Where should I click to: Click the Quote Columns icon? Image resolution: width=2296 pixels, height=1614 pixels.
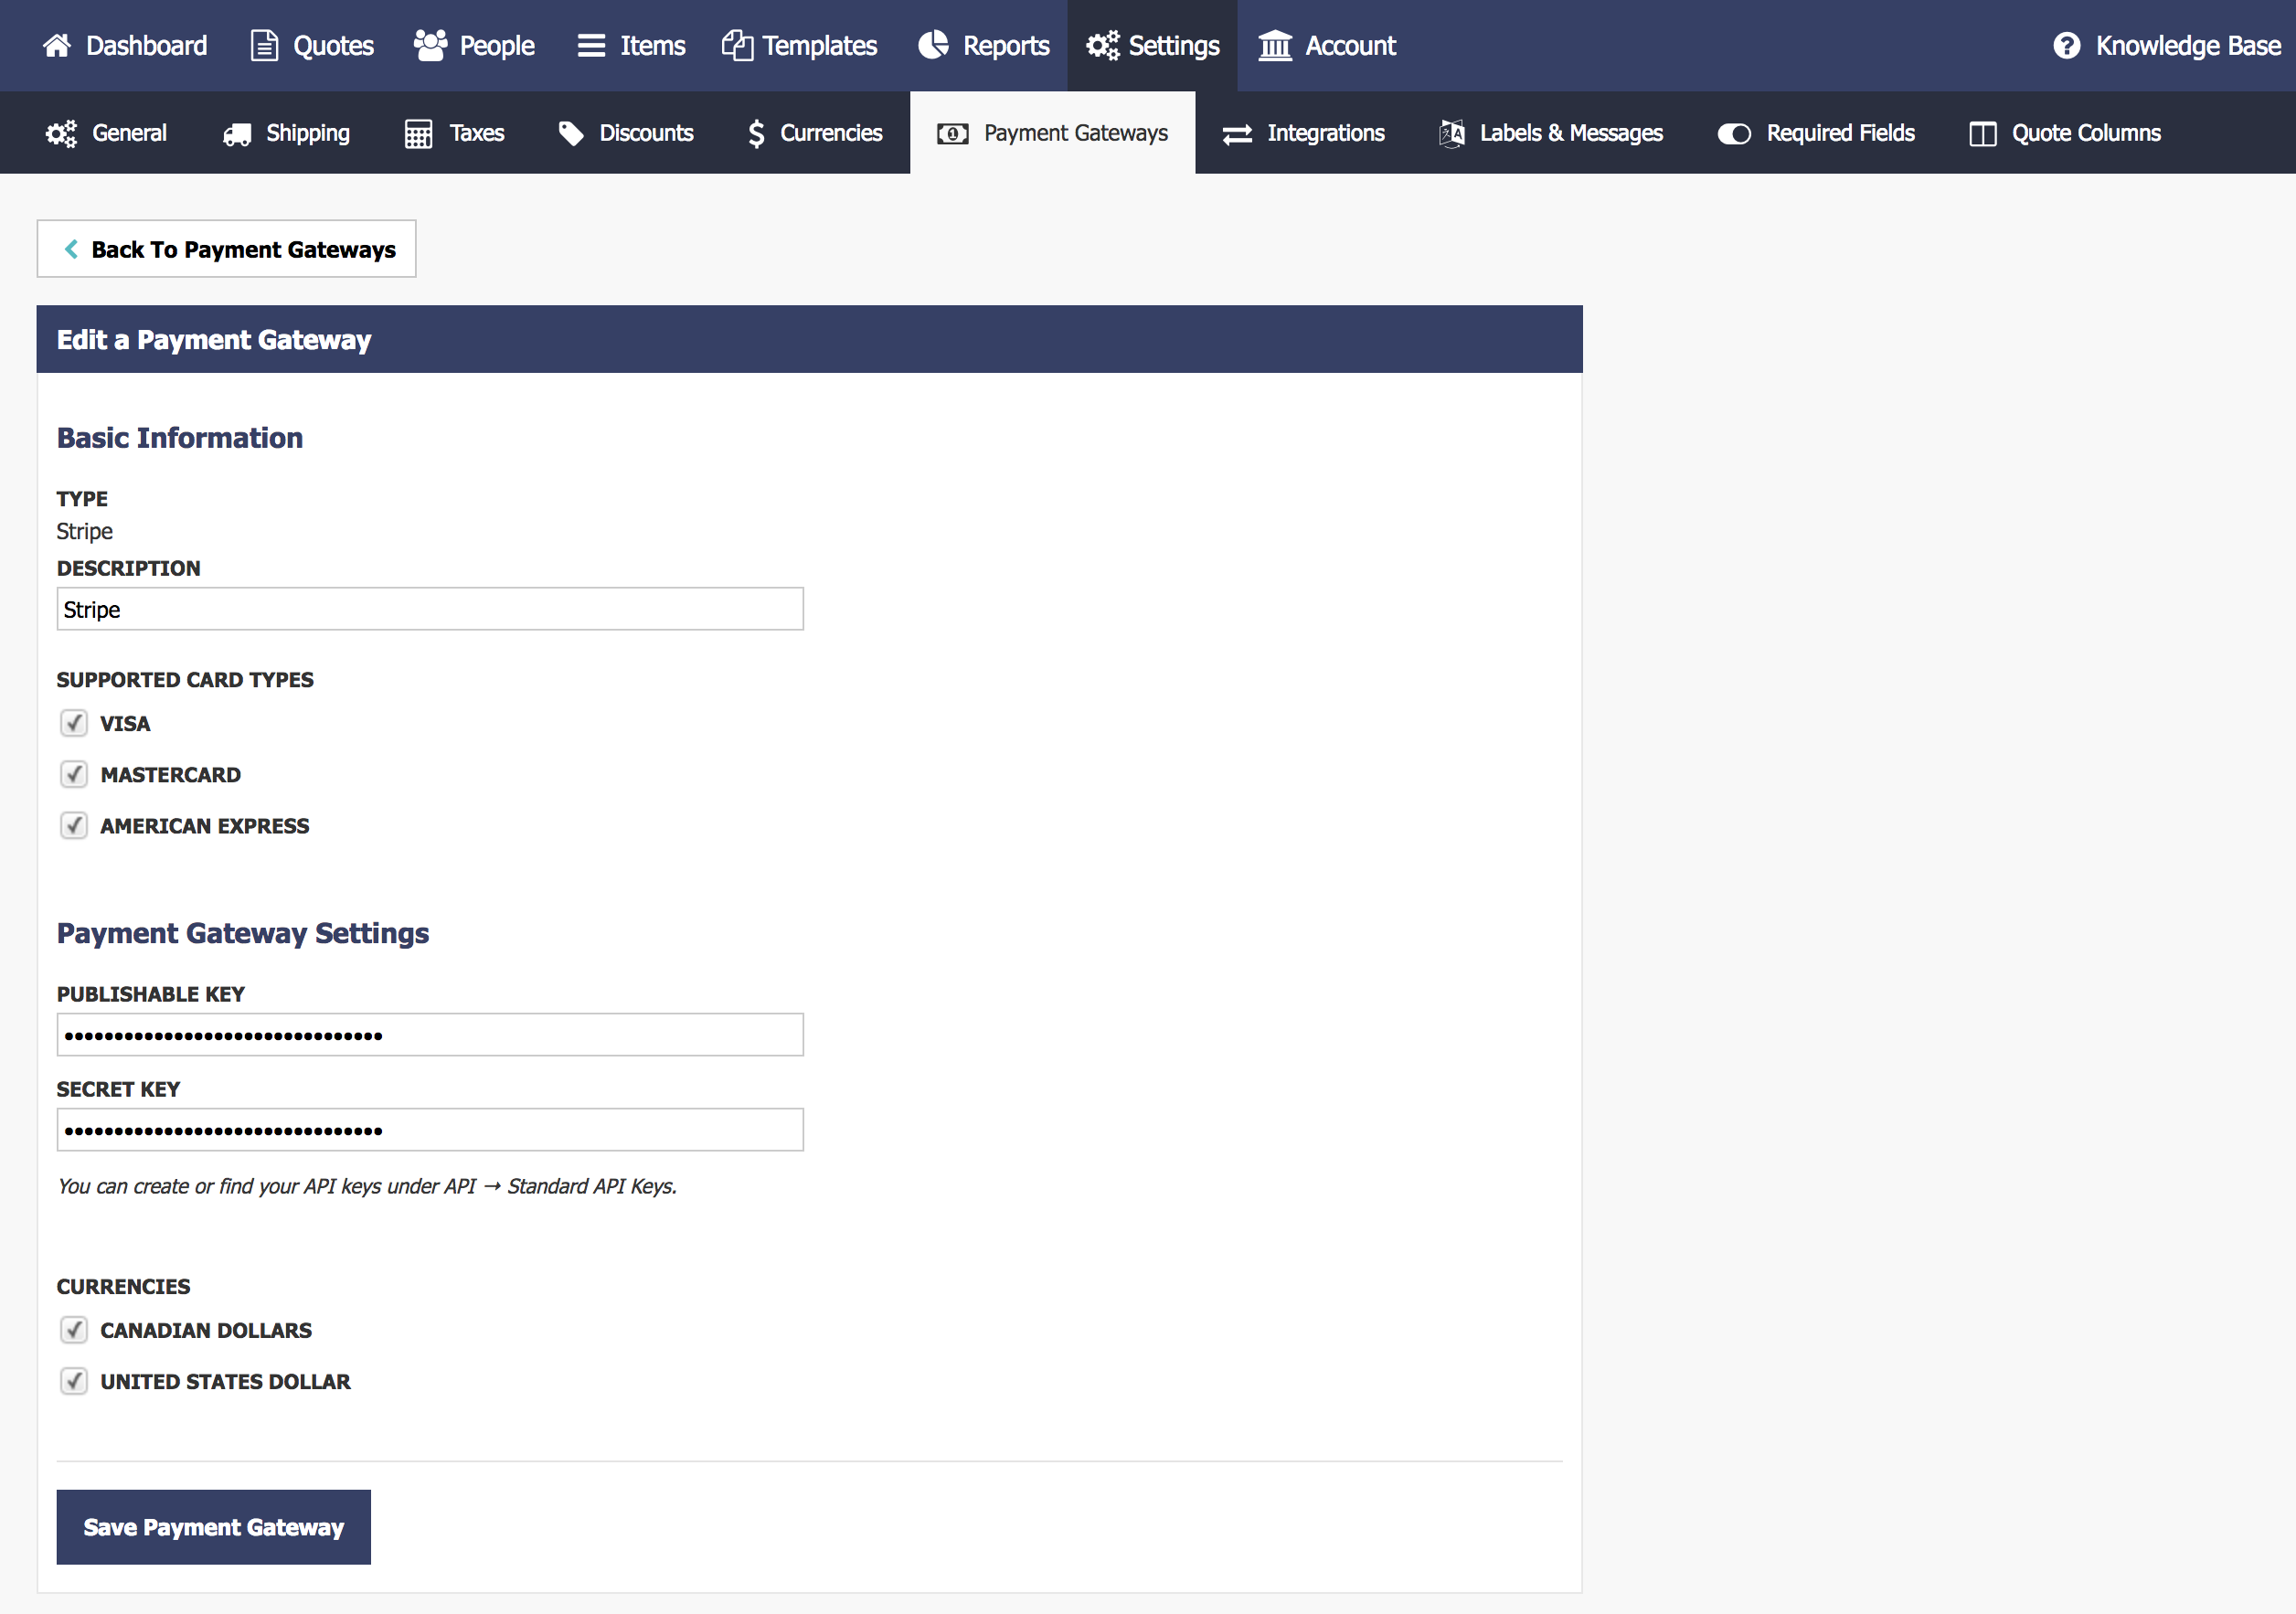[1982, 134]
